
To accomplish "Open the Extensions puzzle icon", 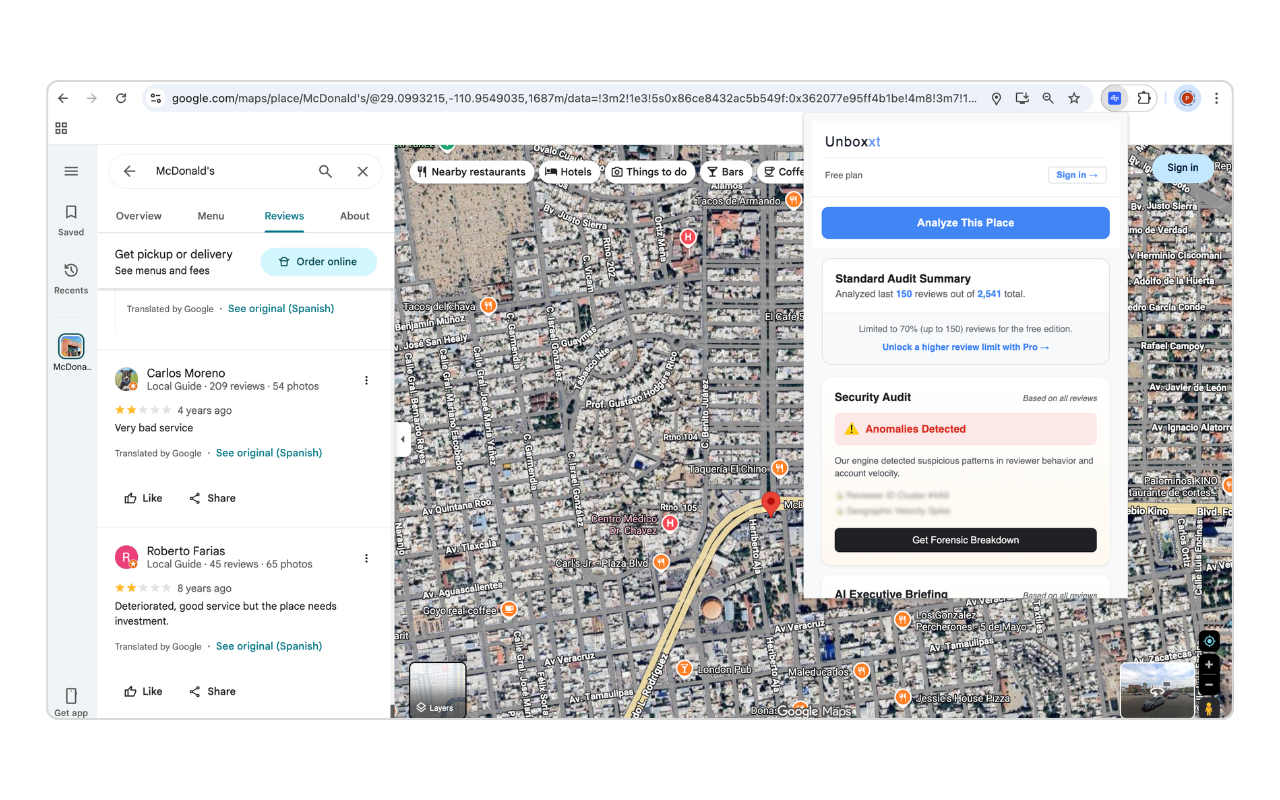I will 1144,98.
